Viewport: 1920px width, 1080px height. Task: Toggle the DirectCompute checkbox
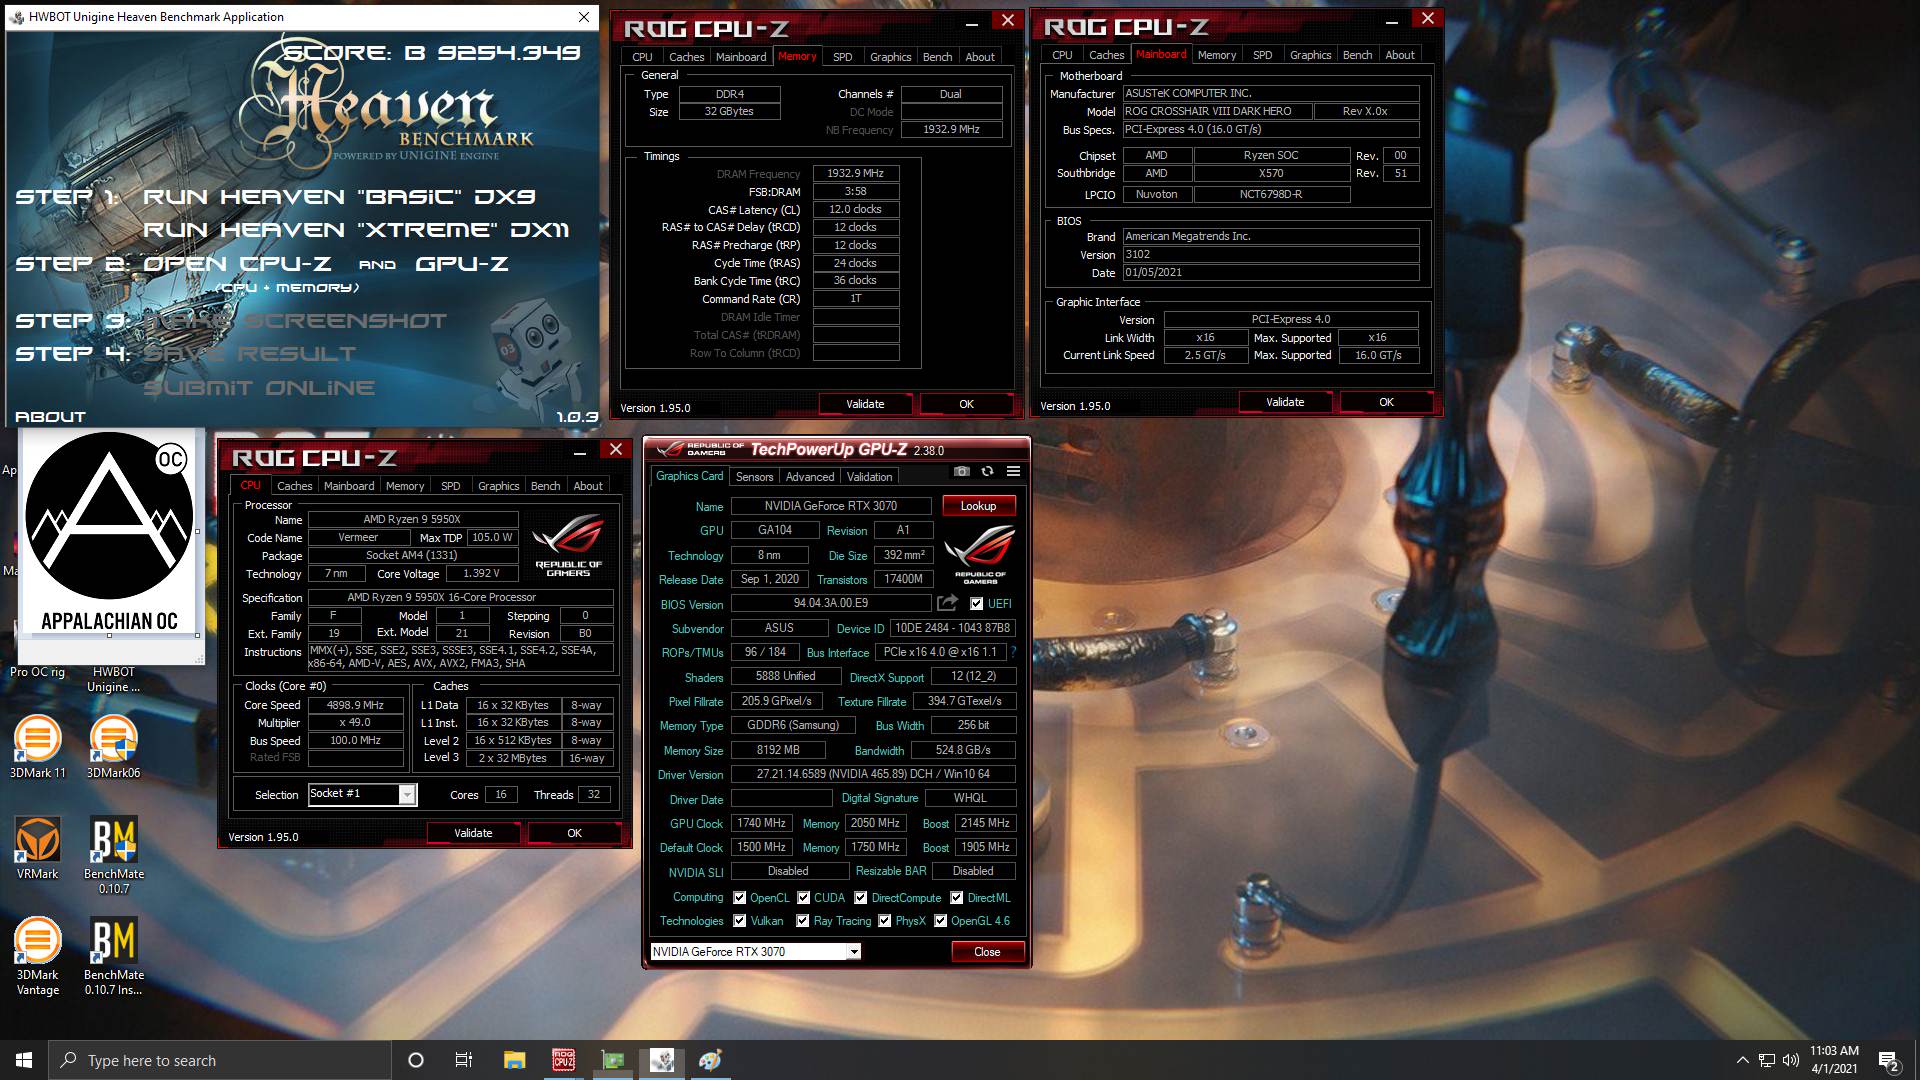click(x=860, y=897)
